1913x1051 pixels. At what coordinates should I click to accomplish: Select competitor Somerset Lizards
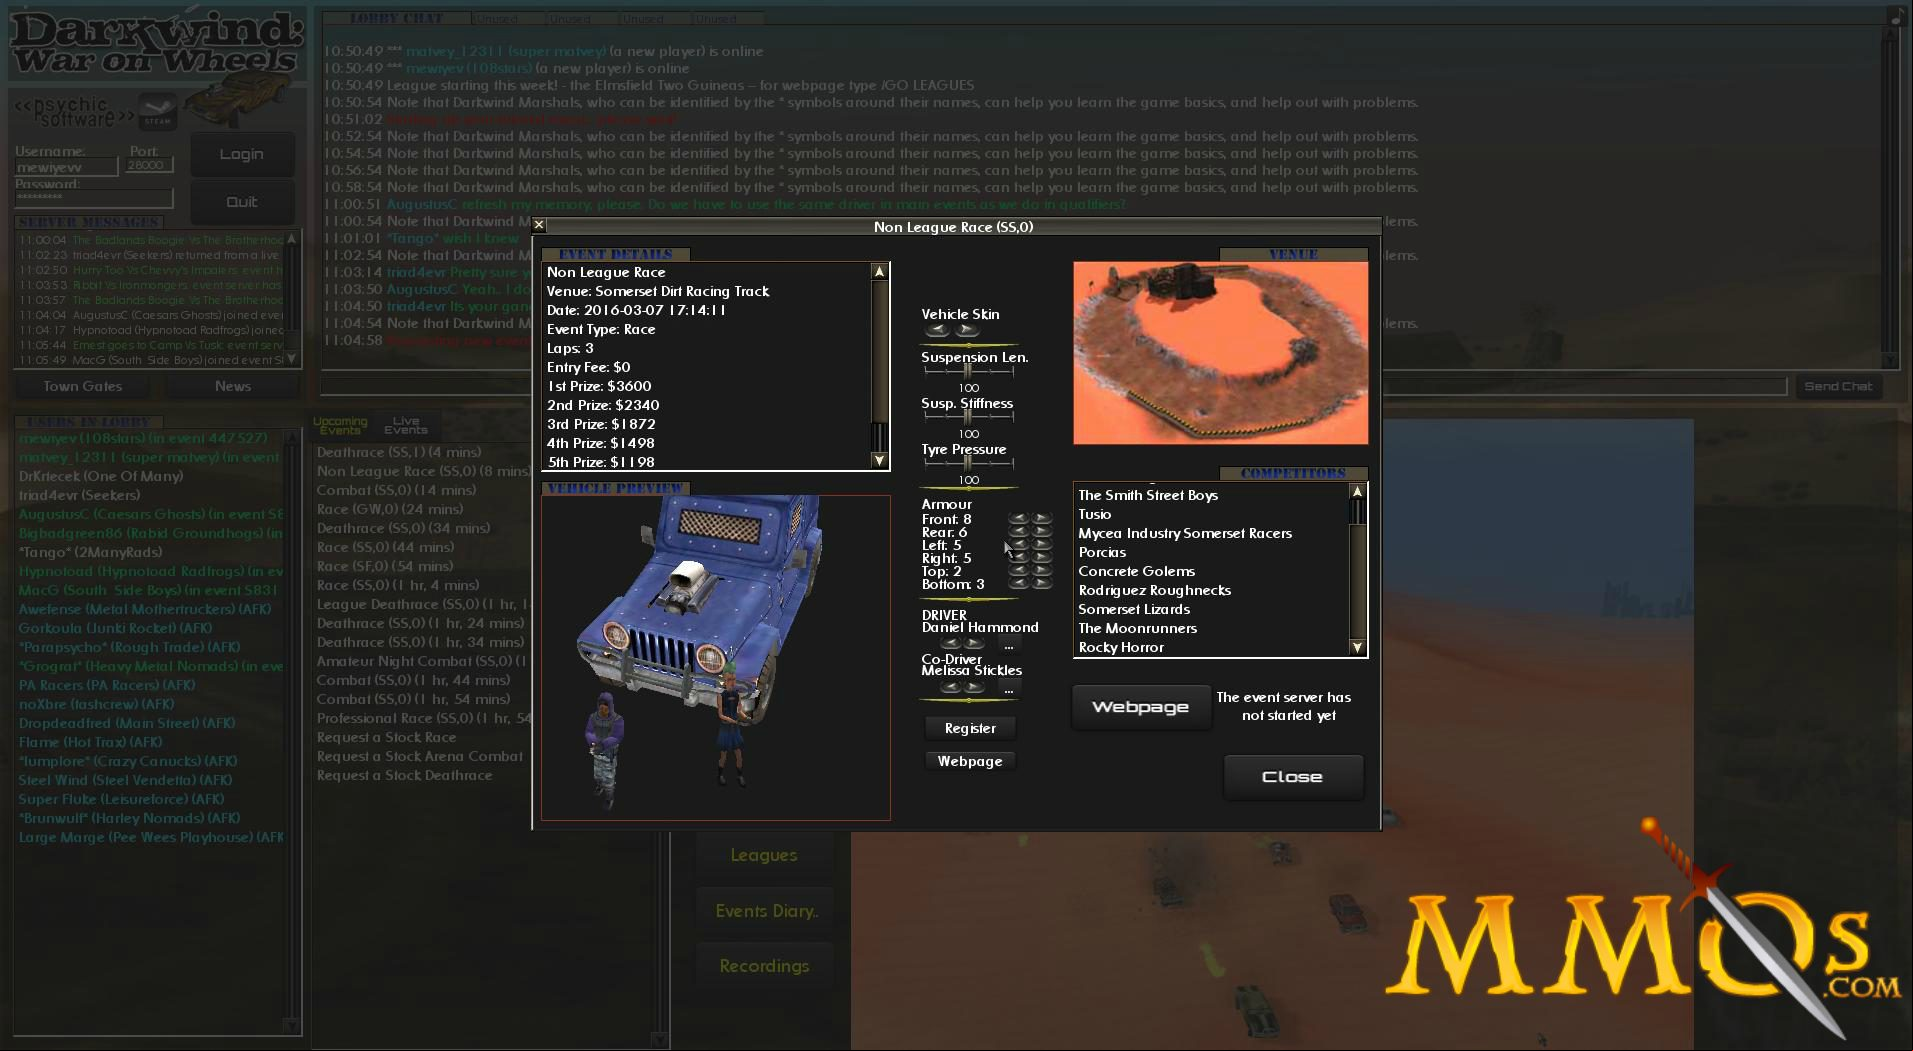click(x=1134, y=609)
